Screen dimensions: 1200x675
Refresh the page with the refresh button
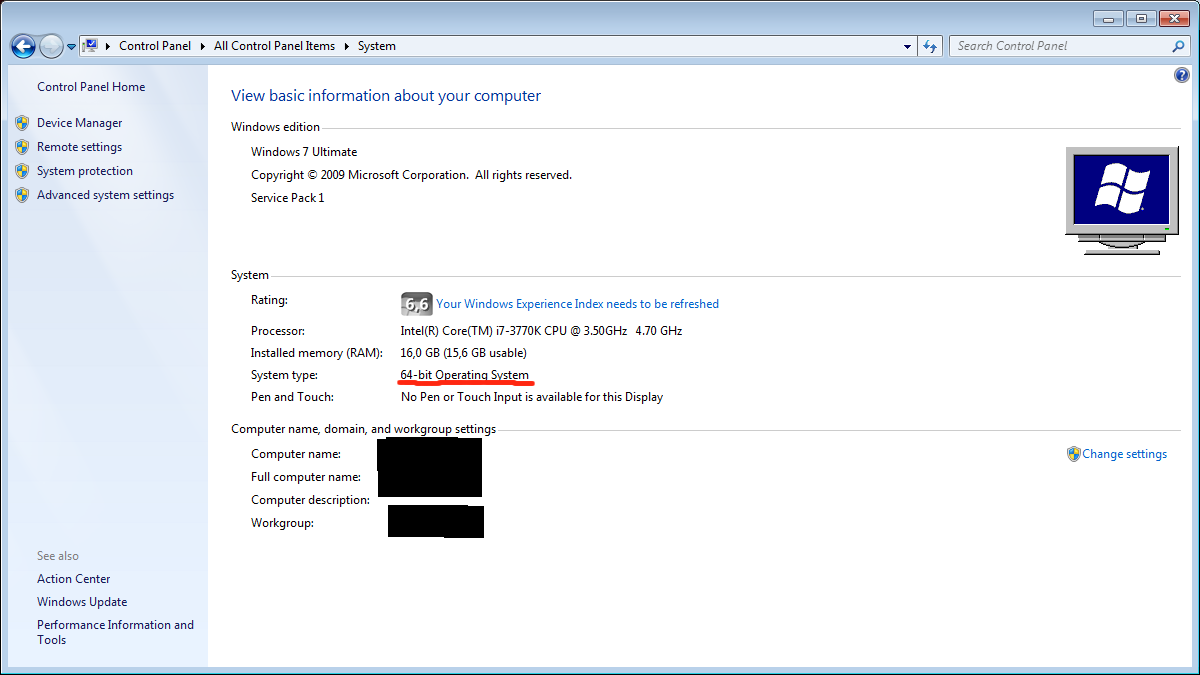point(931,46)
